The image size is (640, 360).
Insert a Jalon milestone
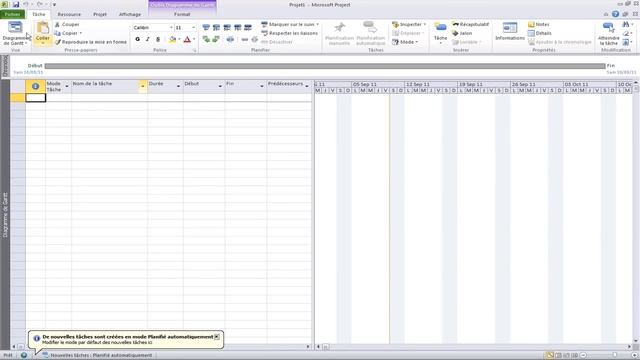(x=462, y=33)
